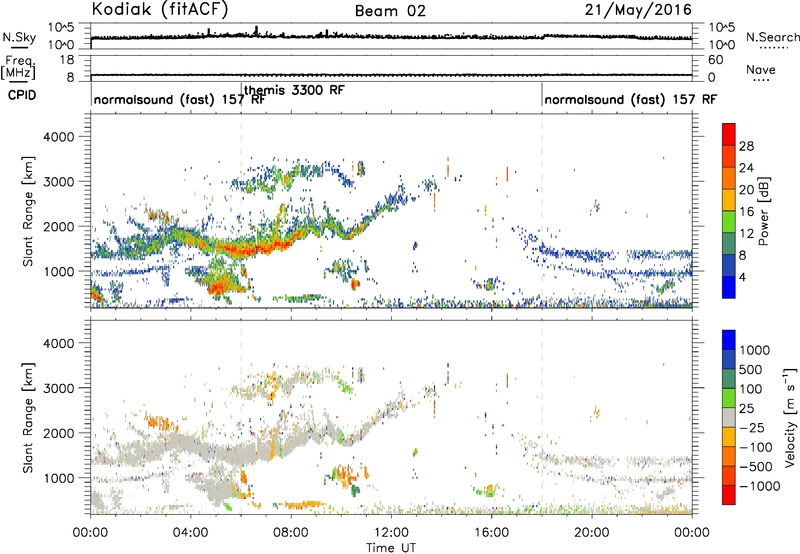Click the 'N.Search' legend label
The image size is (800, 554).
pos(773,37)
